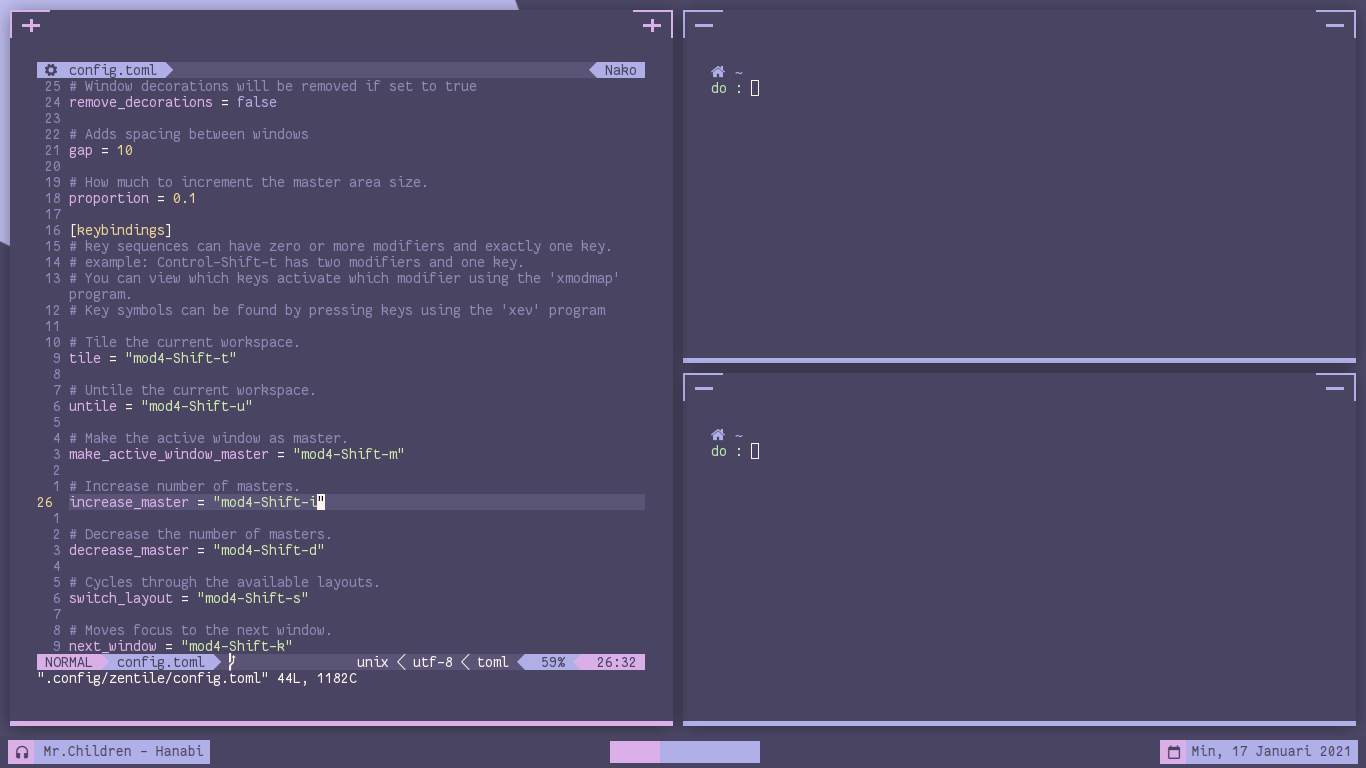Click comment "# How much to increment the master area size."

tap(249, 182)
